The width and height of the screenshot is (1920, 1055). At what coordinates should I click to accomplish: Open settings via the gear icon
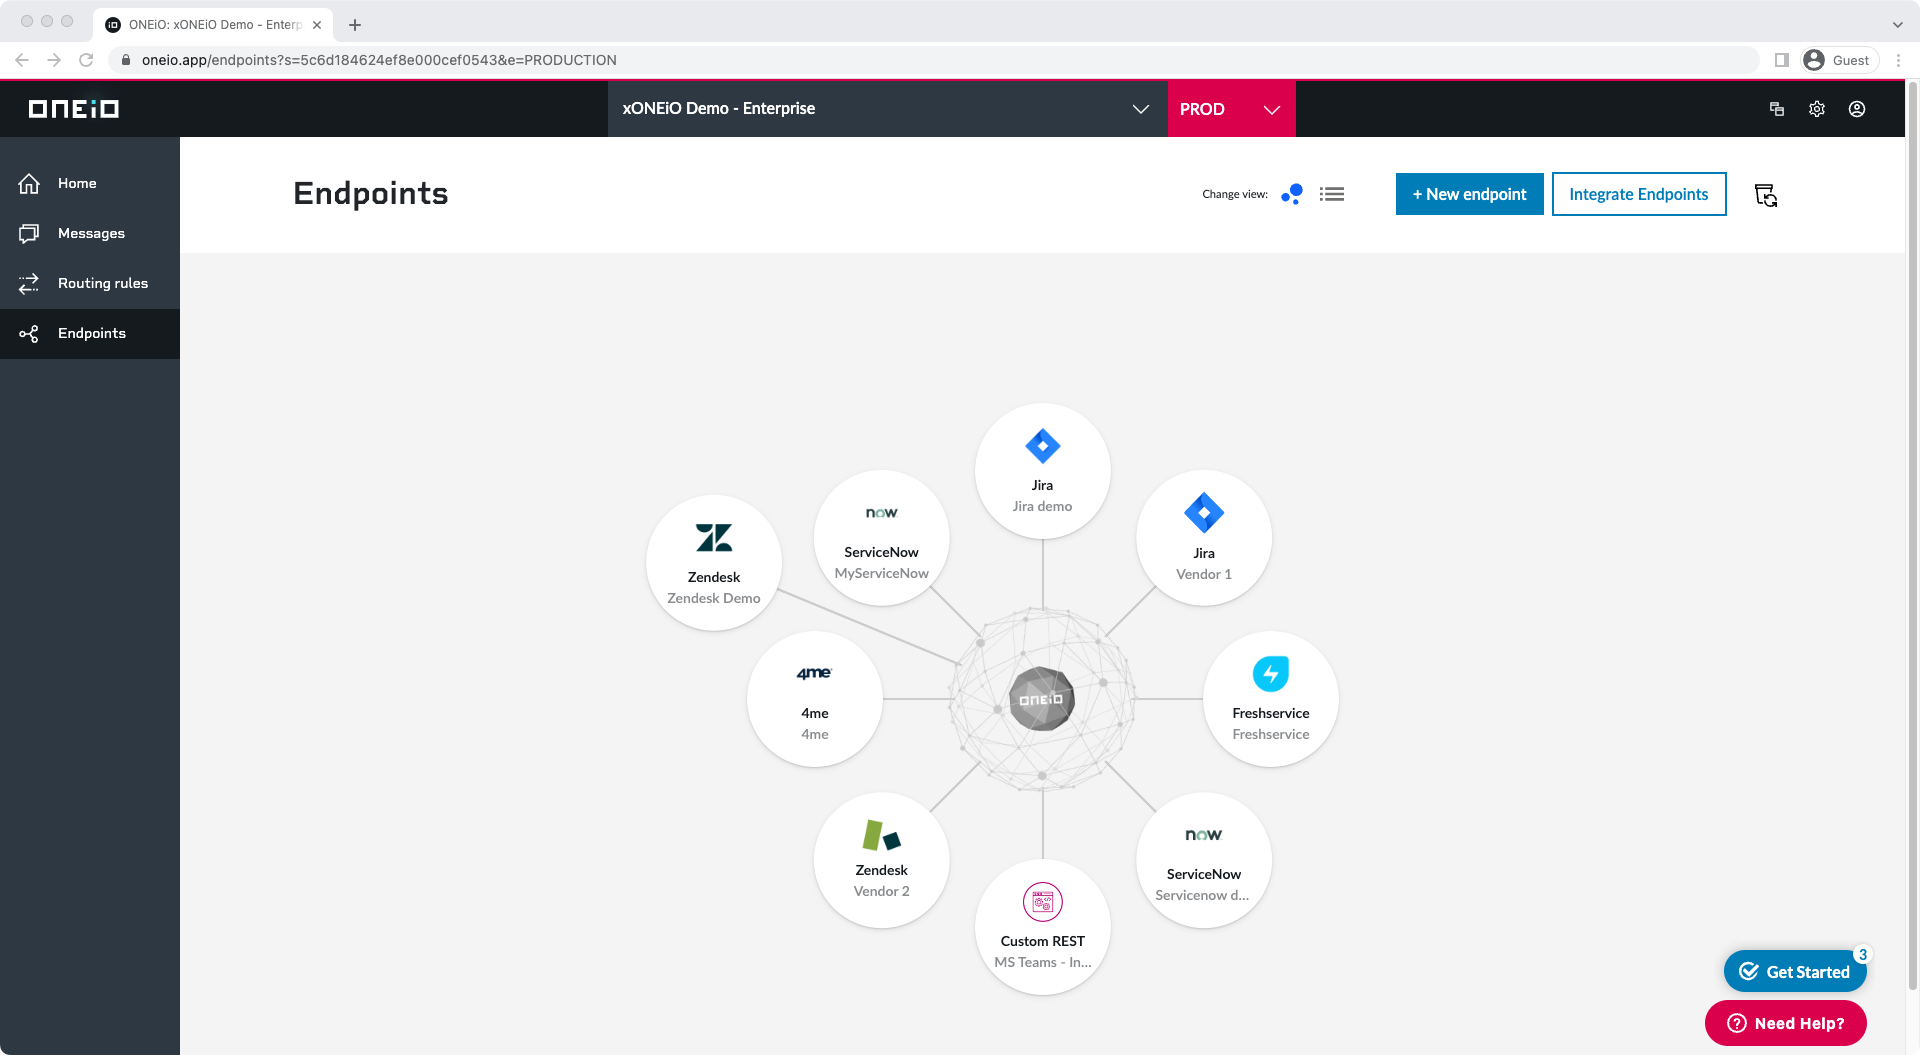1817,109
